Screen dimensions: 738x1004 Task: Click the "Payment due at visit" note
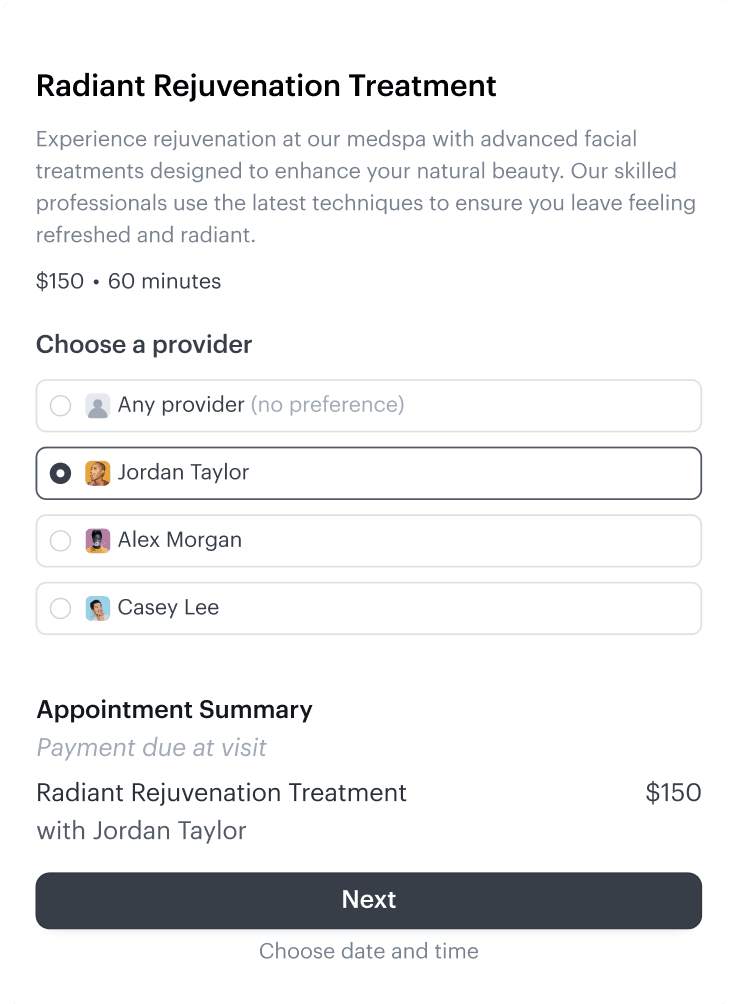pos(152,747)
